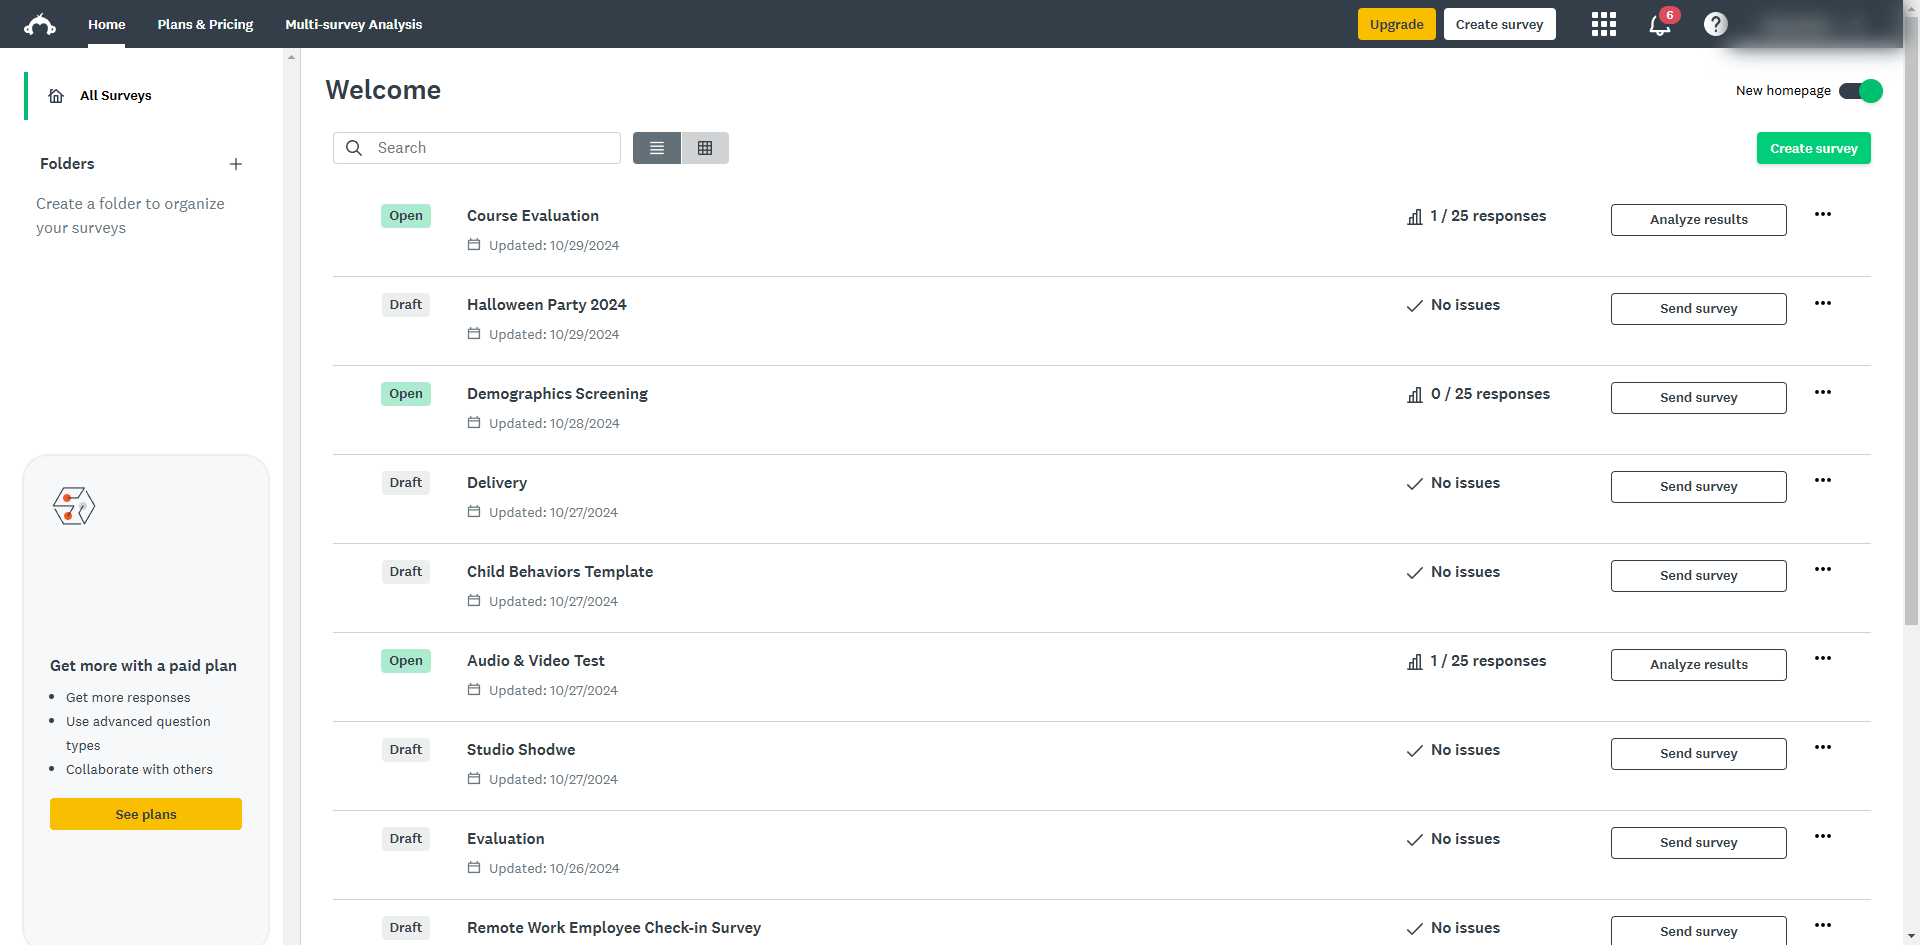
Task: Click the All Surveys home icon
Action: (57, 96)
